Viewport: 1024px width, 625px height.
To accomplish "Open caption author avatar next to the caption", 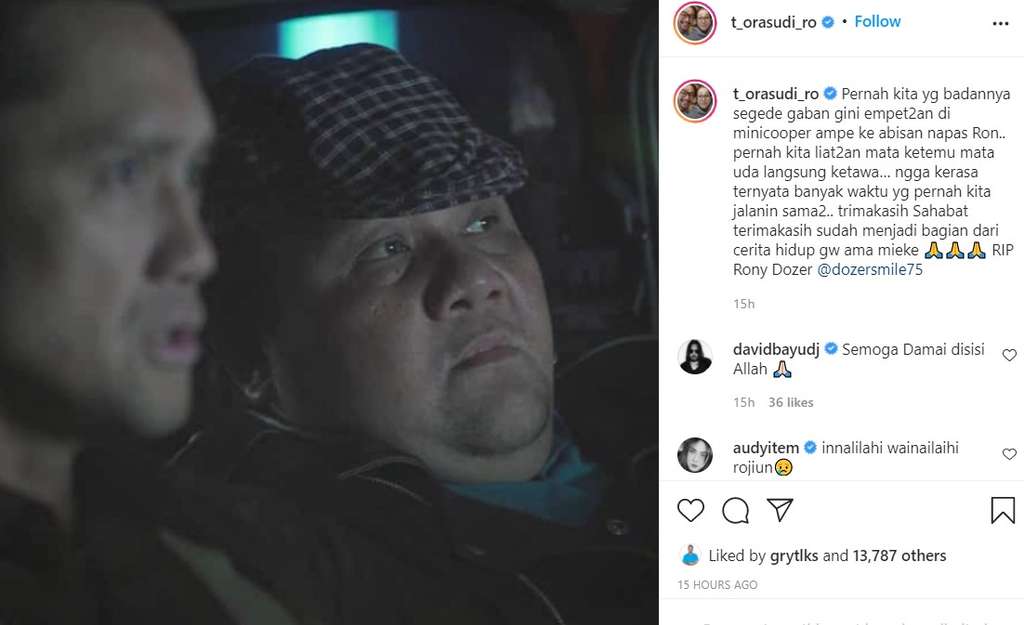I will pos(695,101).
